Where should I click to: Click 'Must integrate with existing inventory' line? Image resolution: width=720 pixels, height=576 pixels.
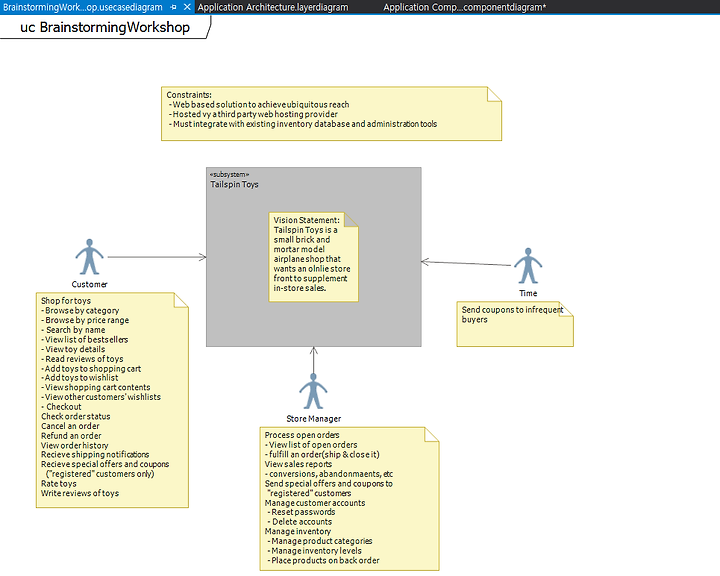(303, 124)
